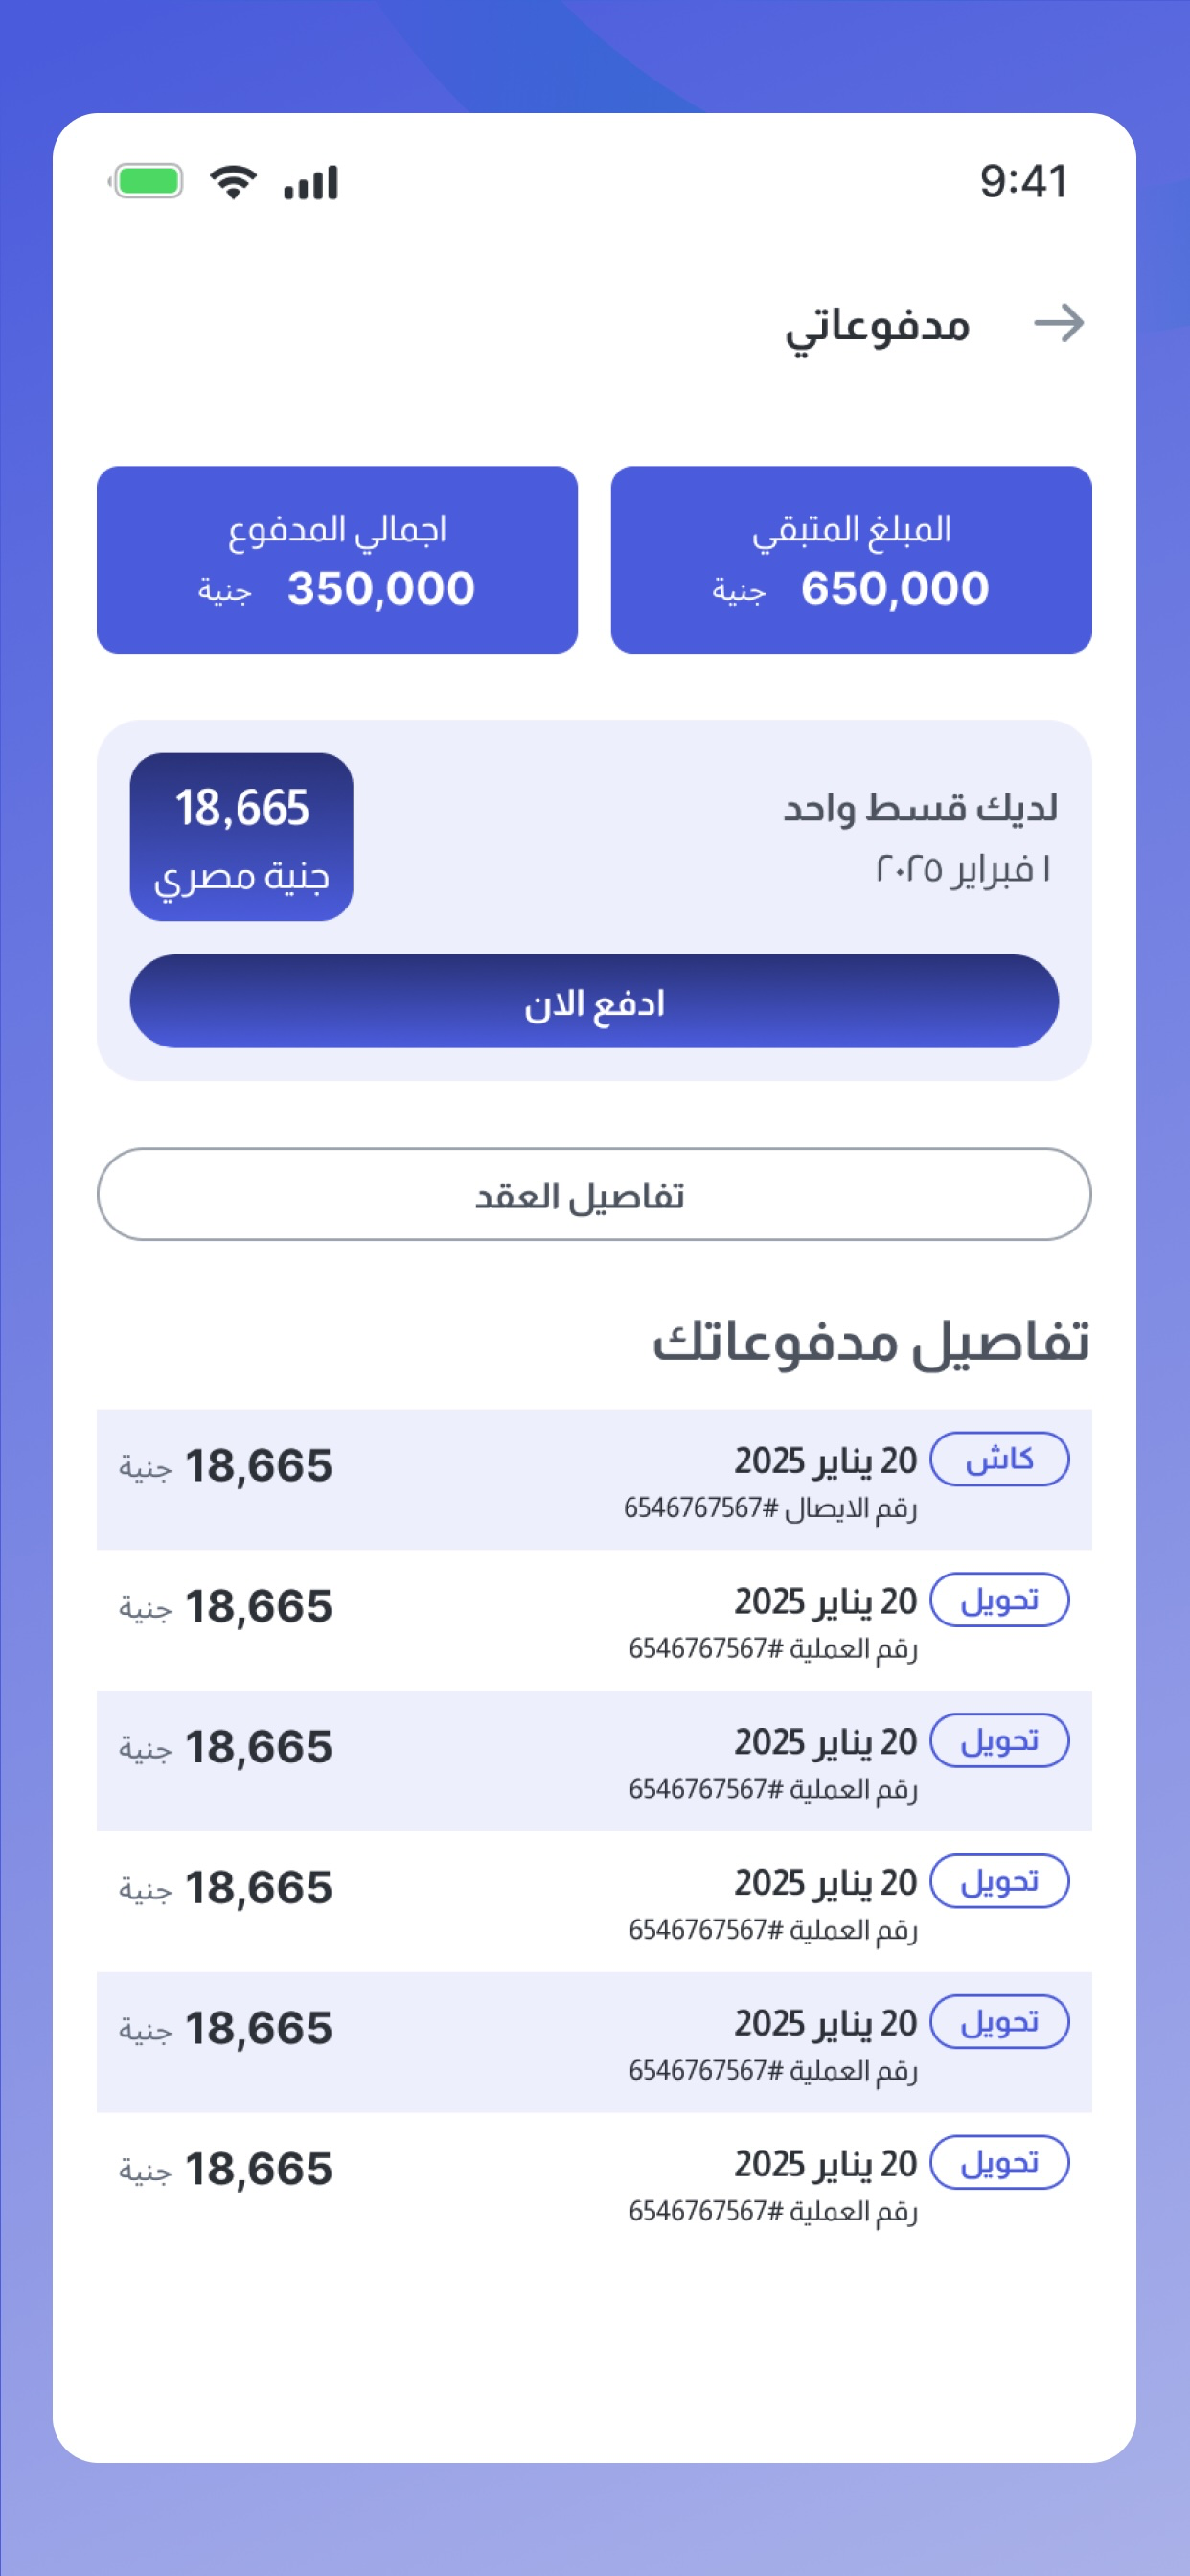The image size is (1190, 2576).
Task: Tap the 18,665 جنية مصري amount badge
Action: tap(241, 837)
